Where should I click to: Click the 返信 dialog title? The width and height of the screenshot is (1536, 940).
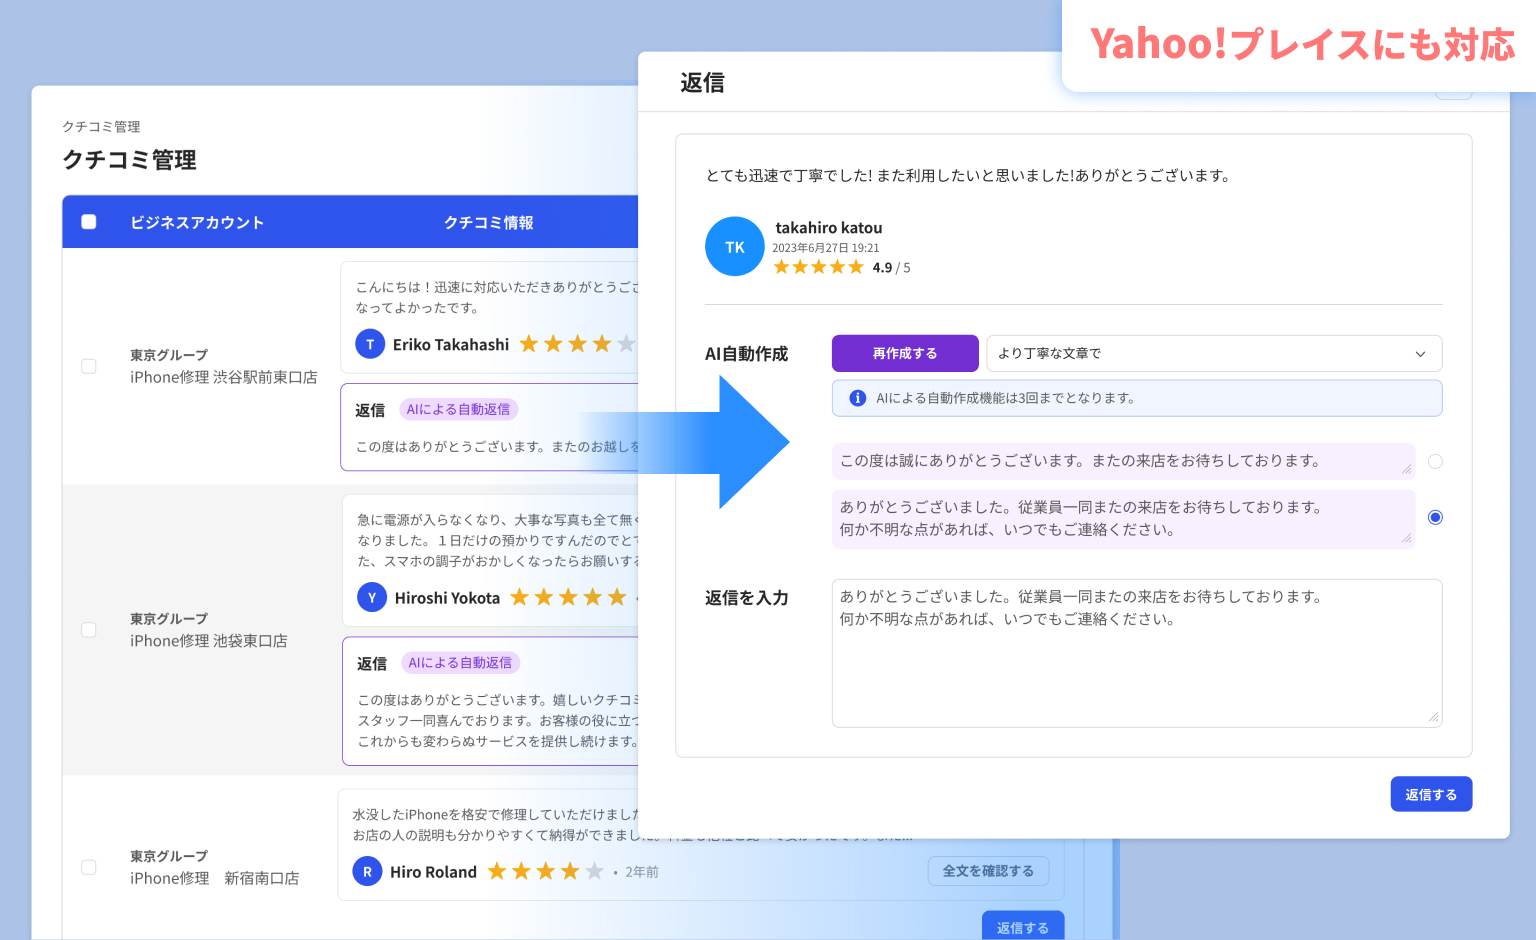coord(702,82)
